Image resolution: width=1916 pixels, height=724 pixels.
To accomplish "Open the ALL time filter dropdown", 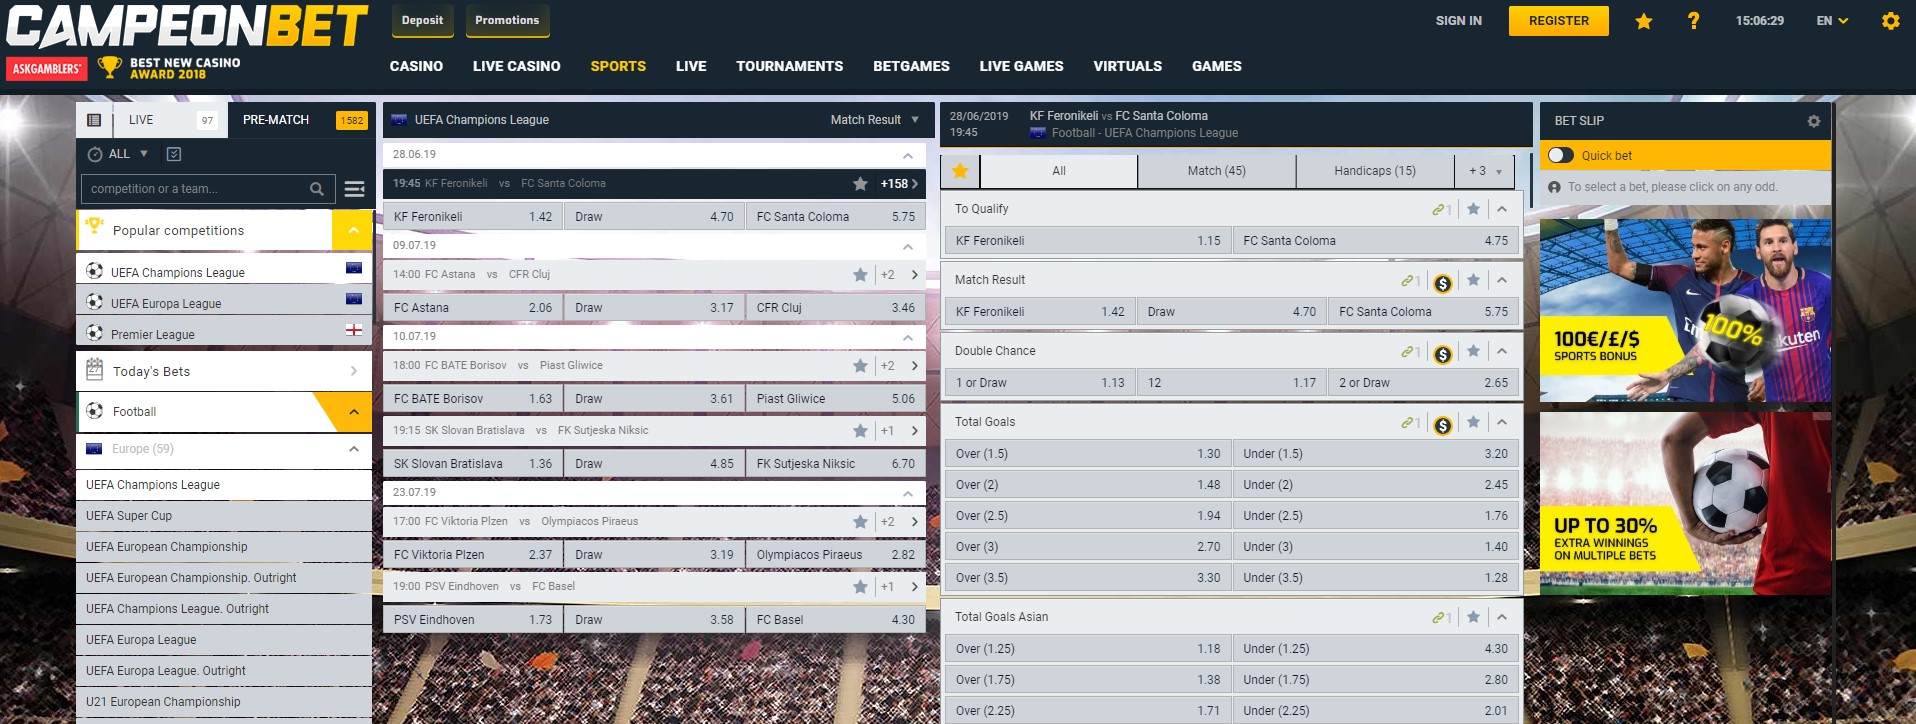I will click(x=118, y=154).
